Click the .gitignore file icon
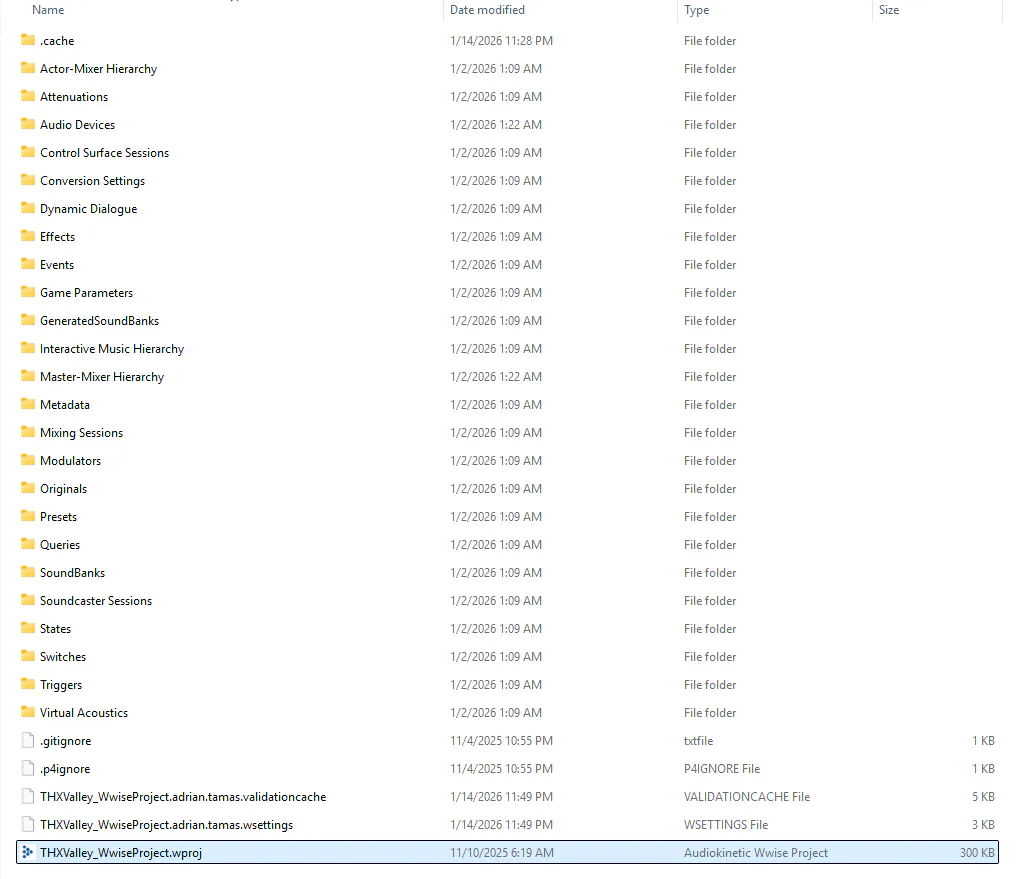Screen dimensions: 1031x879 [x=28, y=740]
